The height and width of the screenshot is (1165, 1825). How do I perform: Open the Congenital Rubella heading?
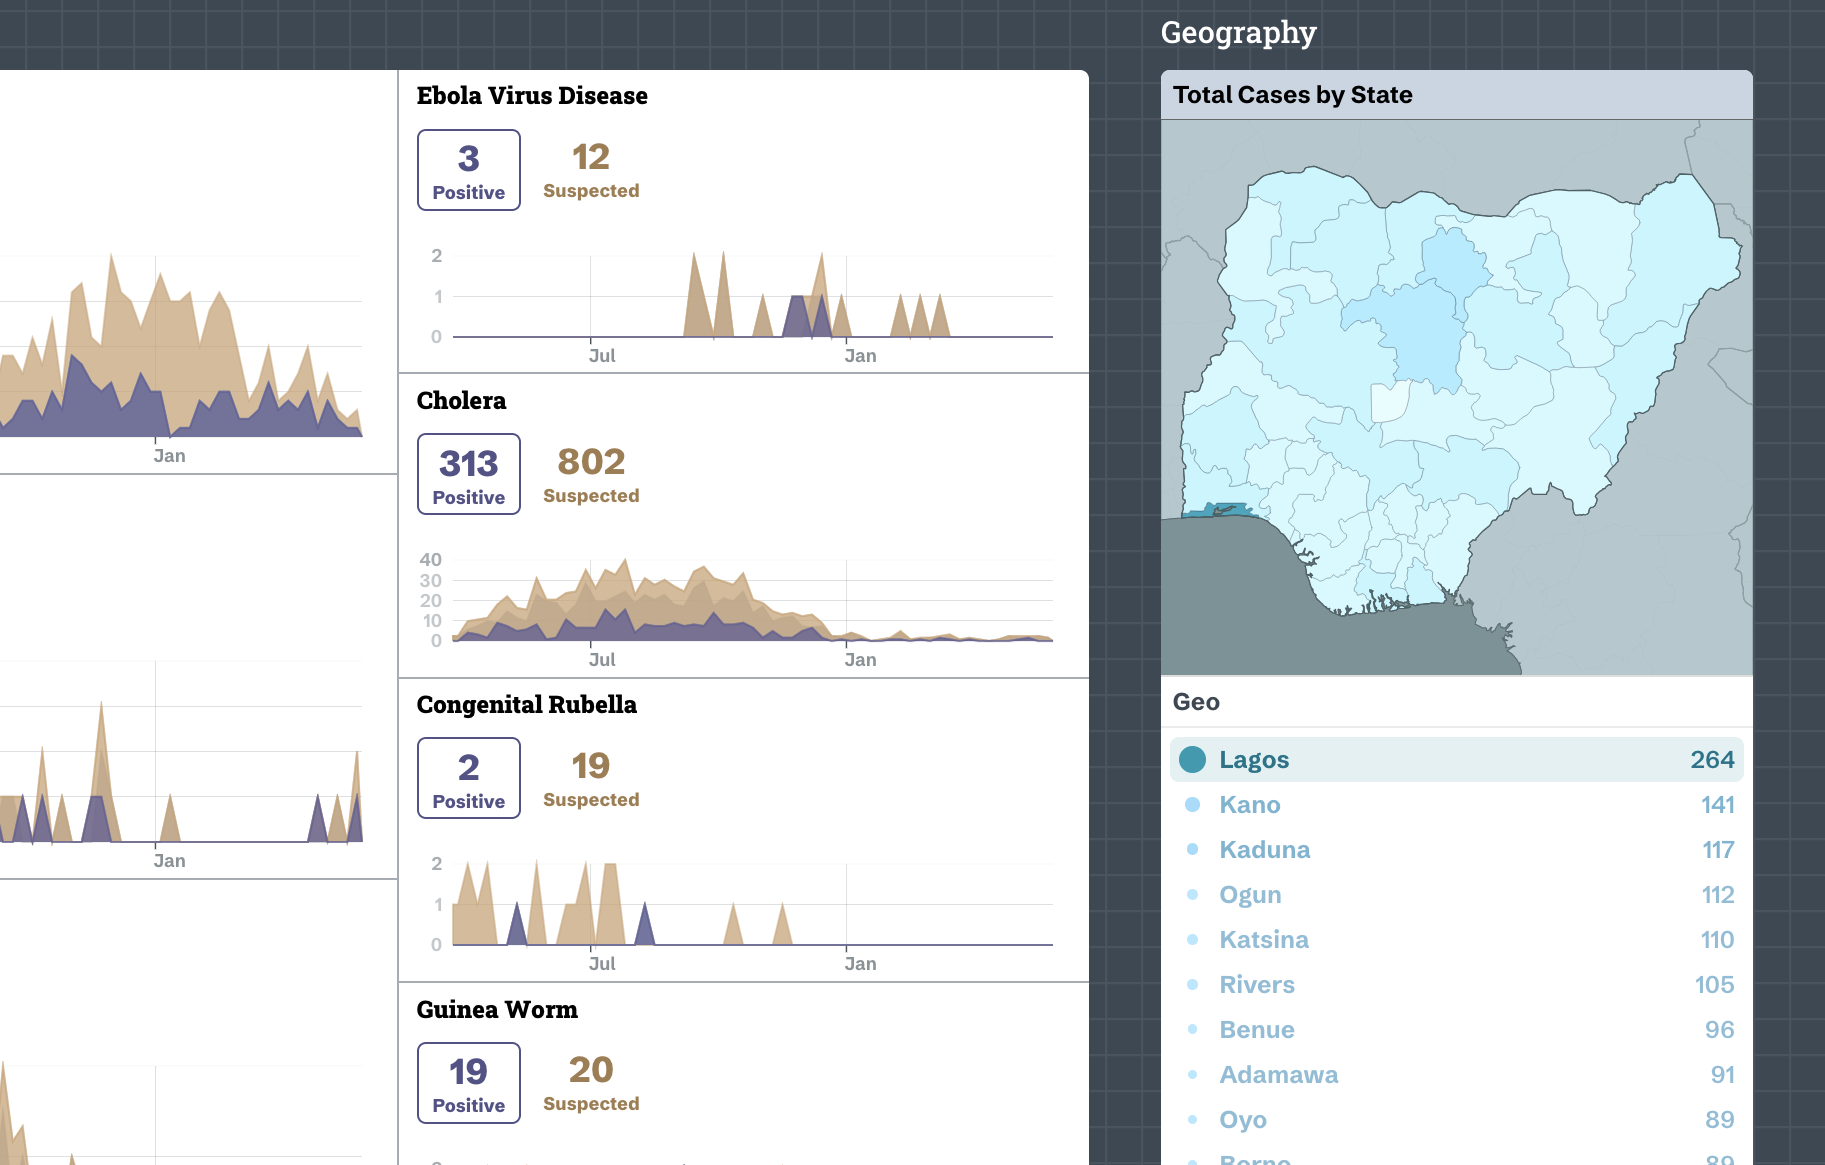(526, 705)
